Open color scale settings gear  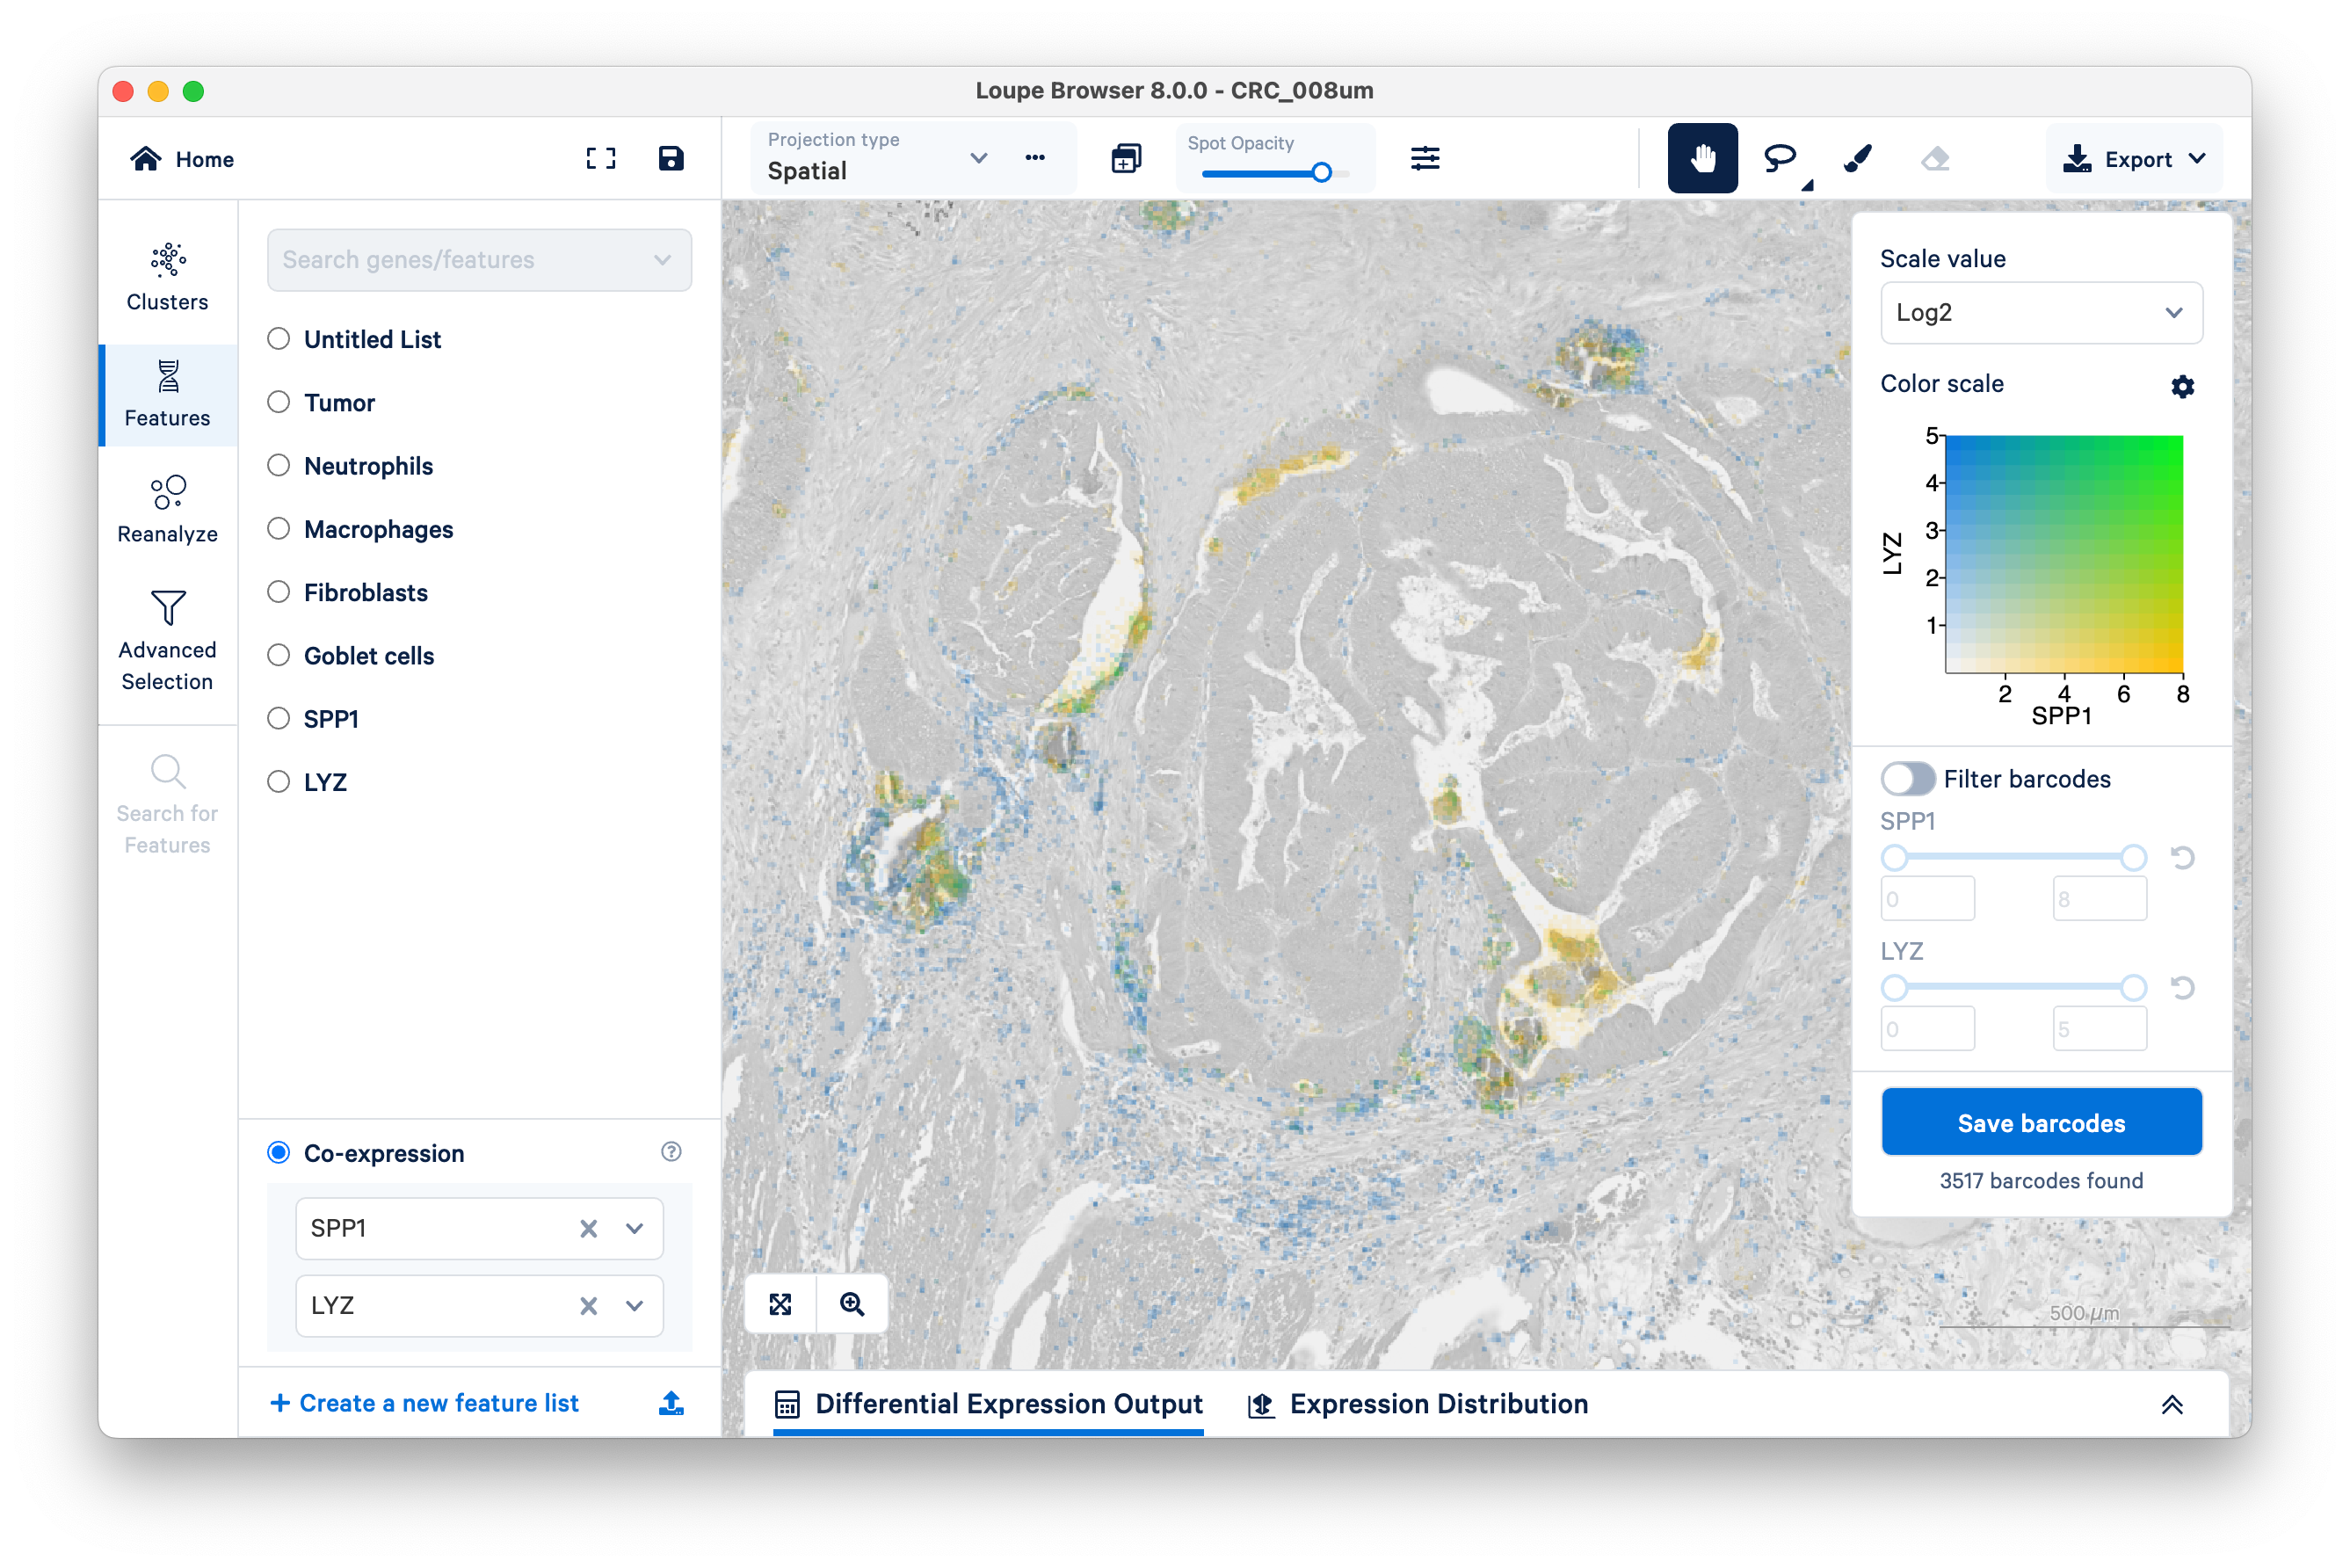(x=2182, y=386)
